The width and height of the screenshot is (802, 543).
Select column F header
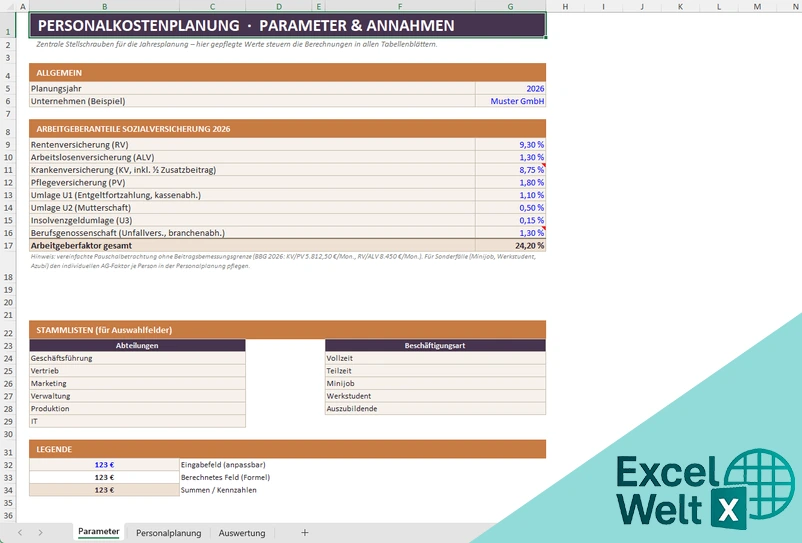point(400,6)
